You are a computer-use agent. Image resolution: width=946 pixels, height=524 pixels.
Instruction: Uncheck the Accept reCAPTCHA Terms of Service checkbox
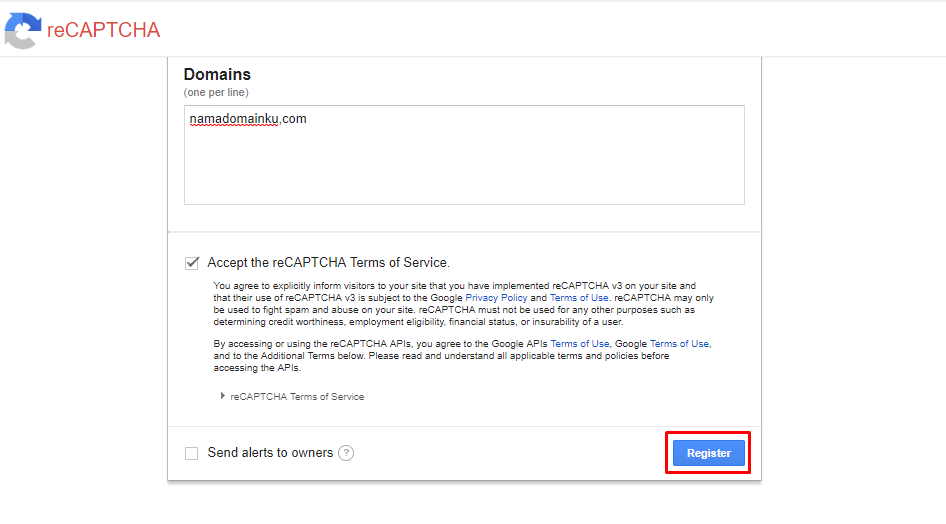[192, 263]
